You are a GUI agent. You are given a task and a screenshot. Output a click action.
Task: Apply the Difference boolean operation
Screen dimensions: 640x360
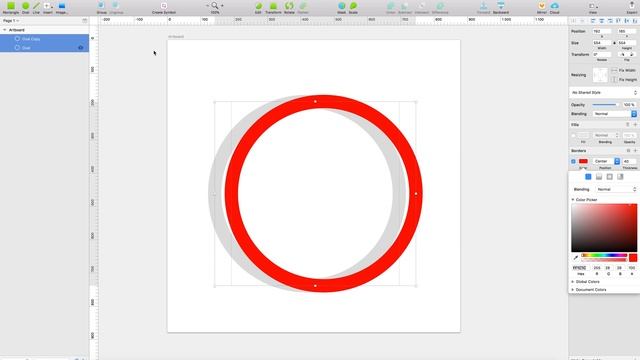[x=440, y=6]
